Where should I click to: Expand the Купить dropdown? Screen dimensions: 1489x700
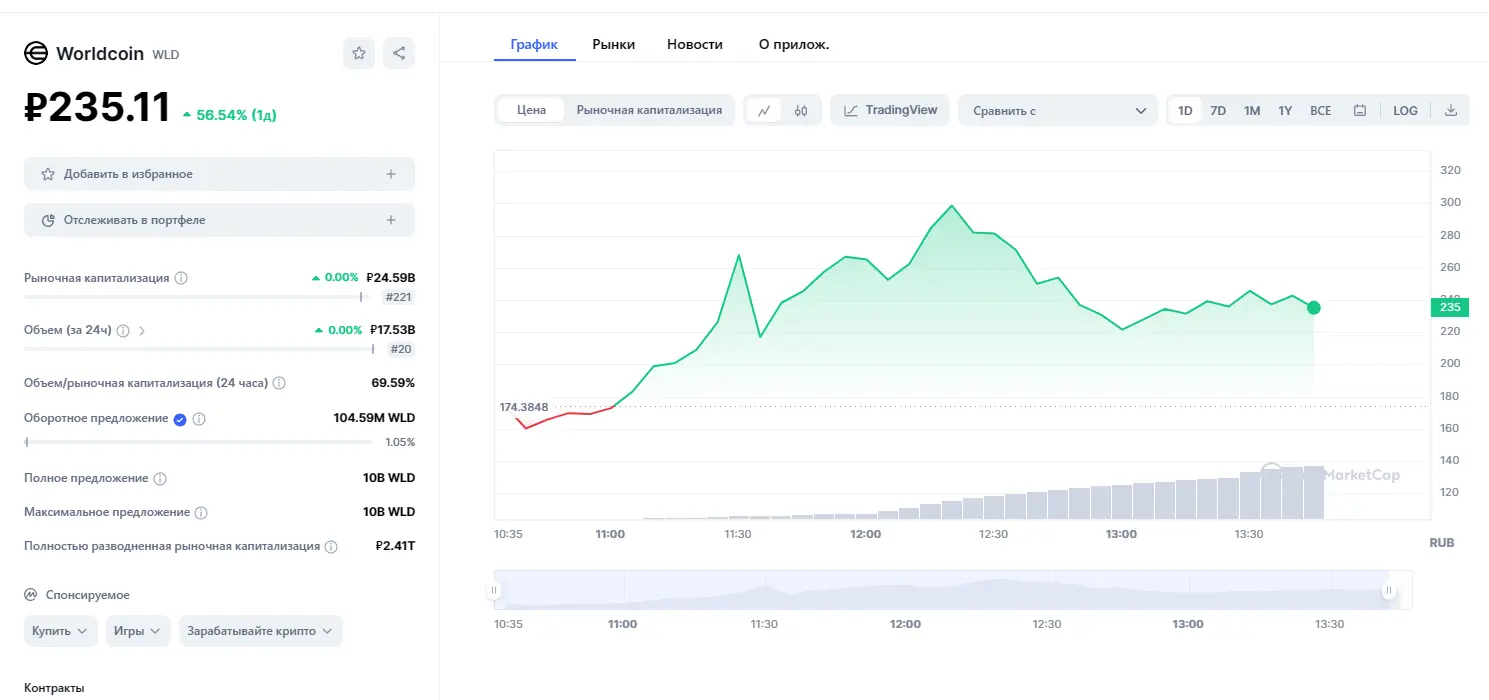[x=61, y=631]
